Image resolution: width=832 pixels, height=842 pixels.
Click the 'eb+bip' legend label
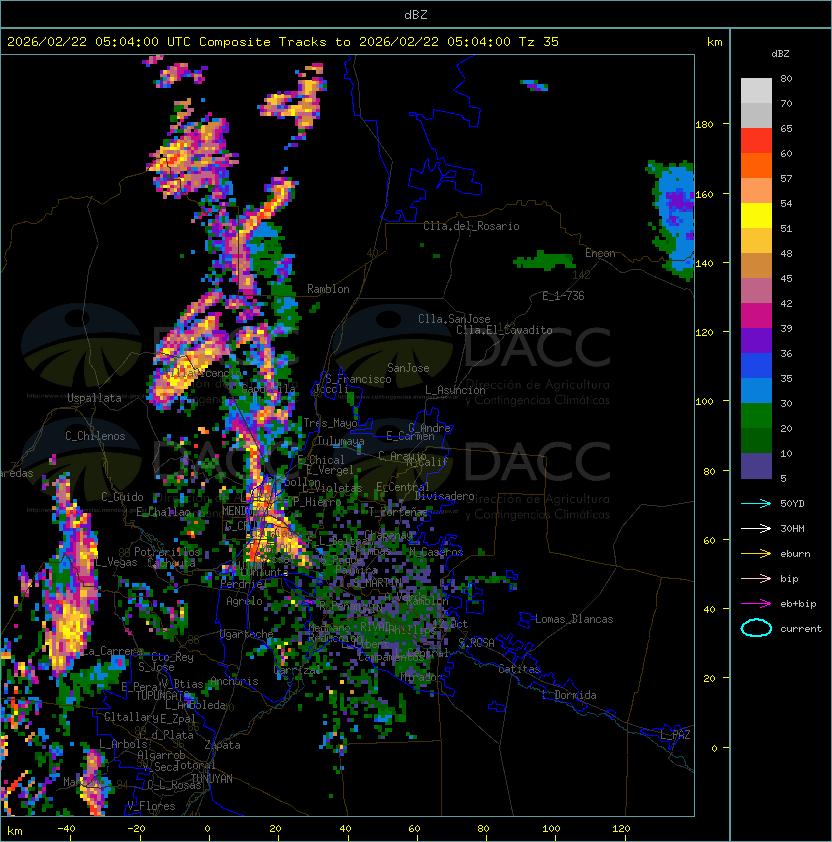point(798,604)
